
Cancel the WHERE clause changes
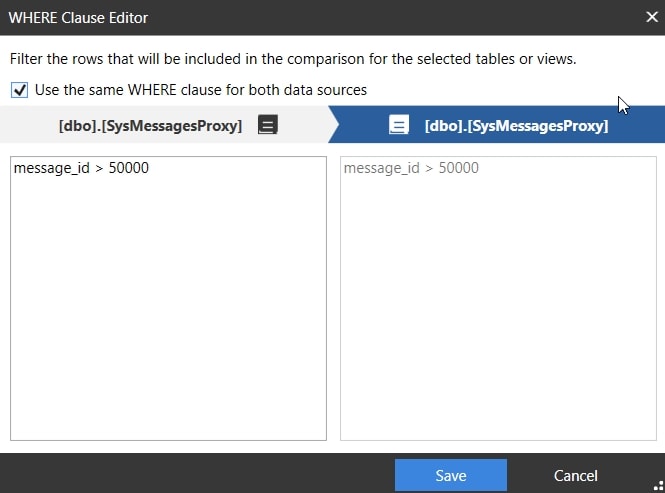576,476
